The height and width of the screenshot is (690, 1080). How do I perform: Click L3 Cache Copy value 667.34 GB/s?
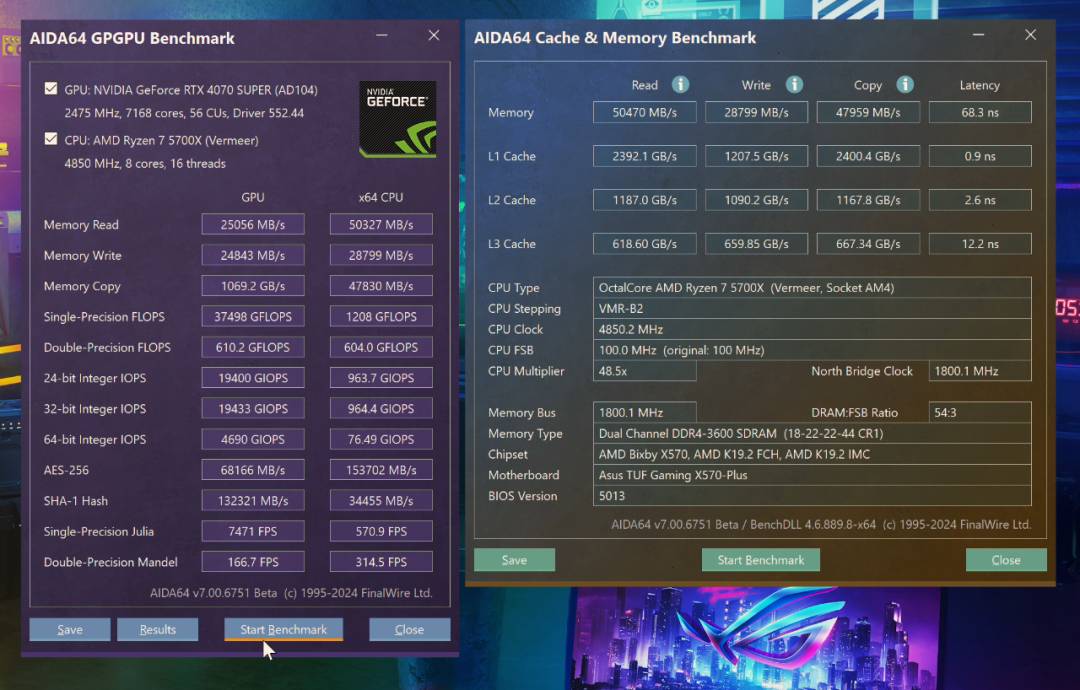point(868,244)
